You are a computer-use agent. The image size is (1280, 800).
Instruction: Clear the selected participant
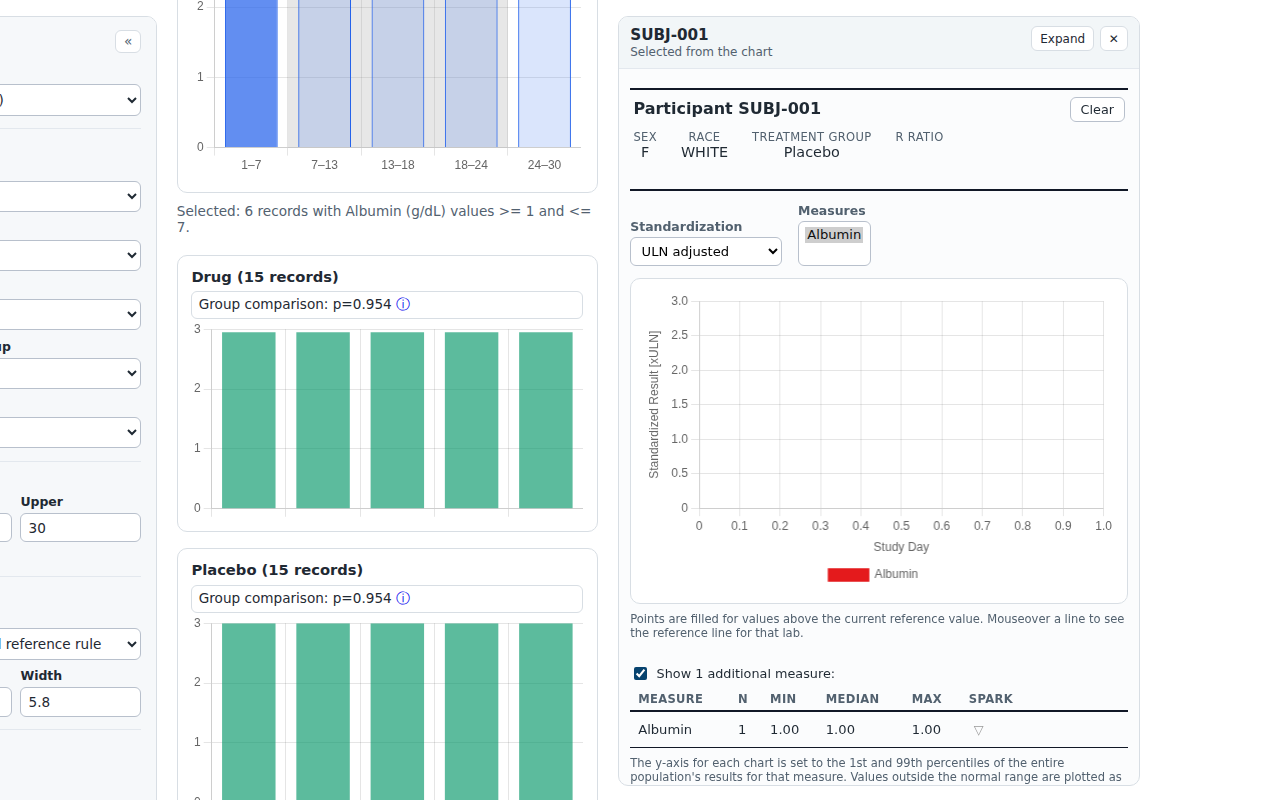point(1097,110)
